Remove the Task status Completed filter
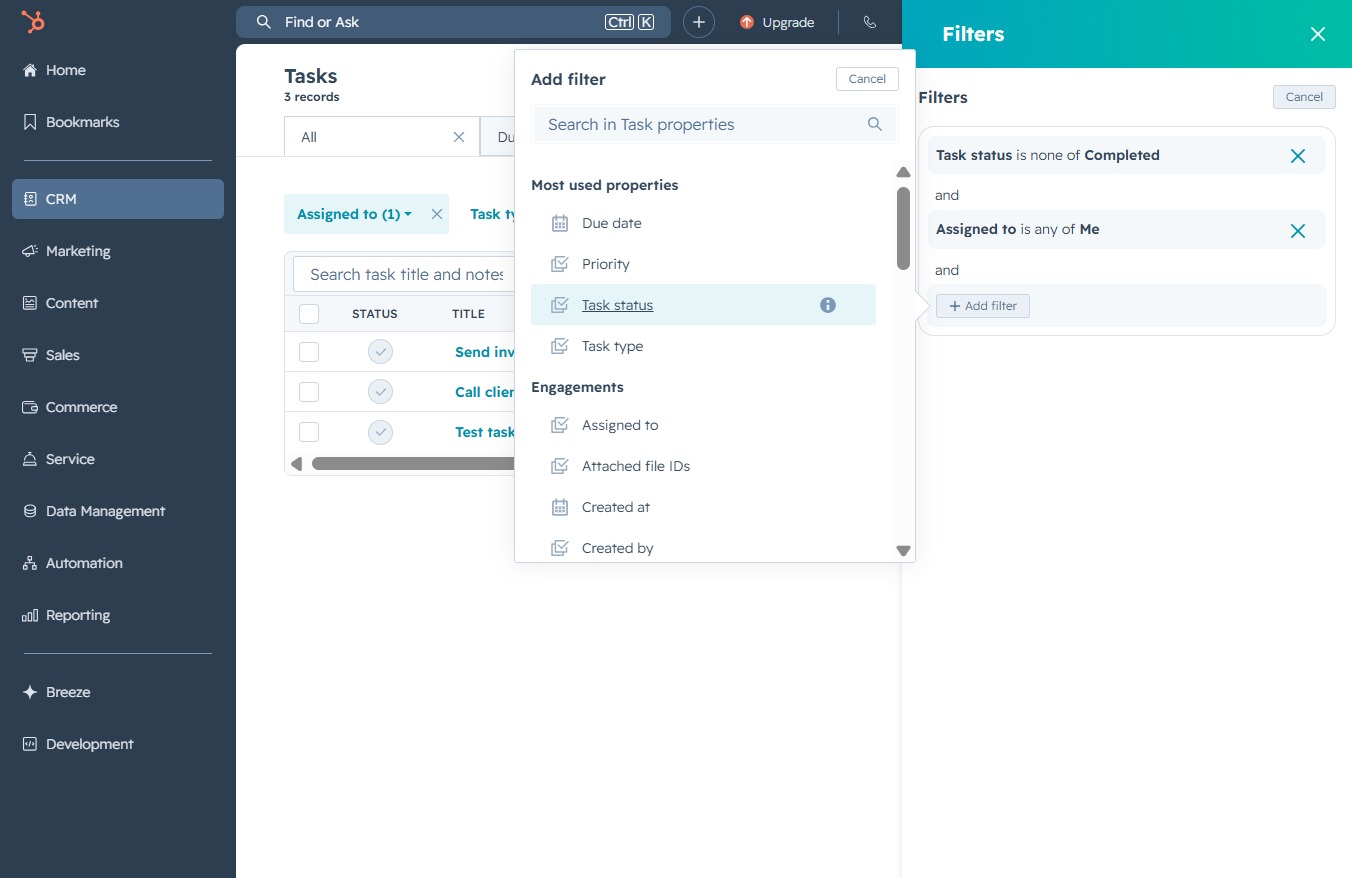This screenshot has width=1352, height=878. tap(1298, 156)
